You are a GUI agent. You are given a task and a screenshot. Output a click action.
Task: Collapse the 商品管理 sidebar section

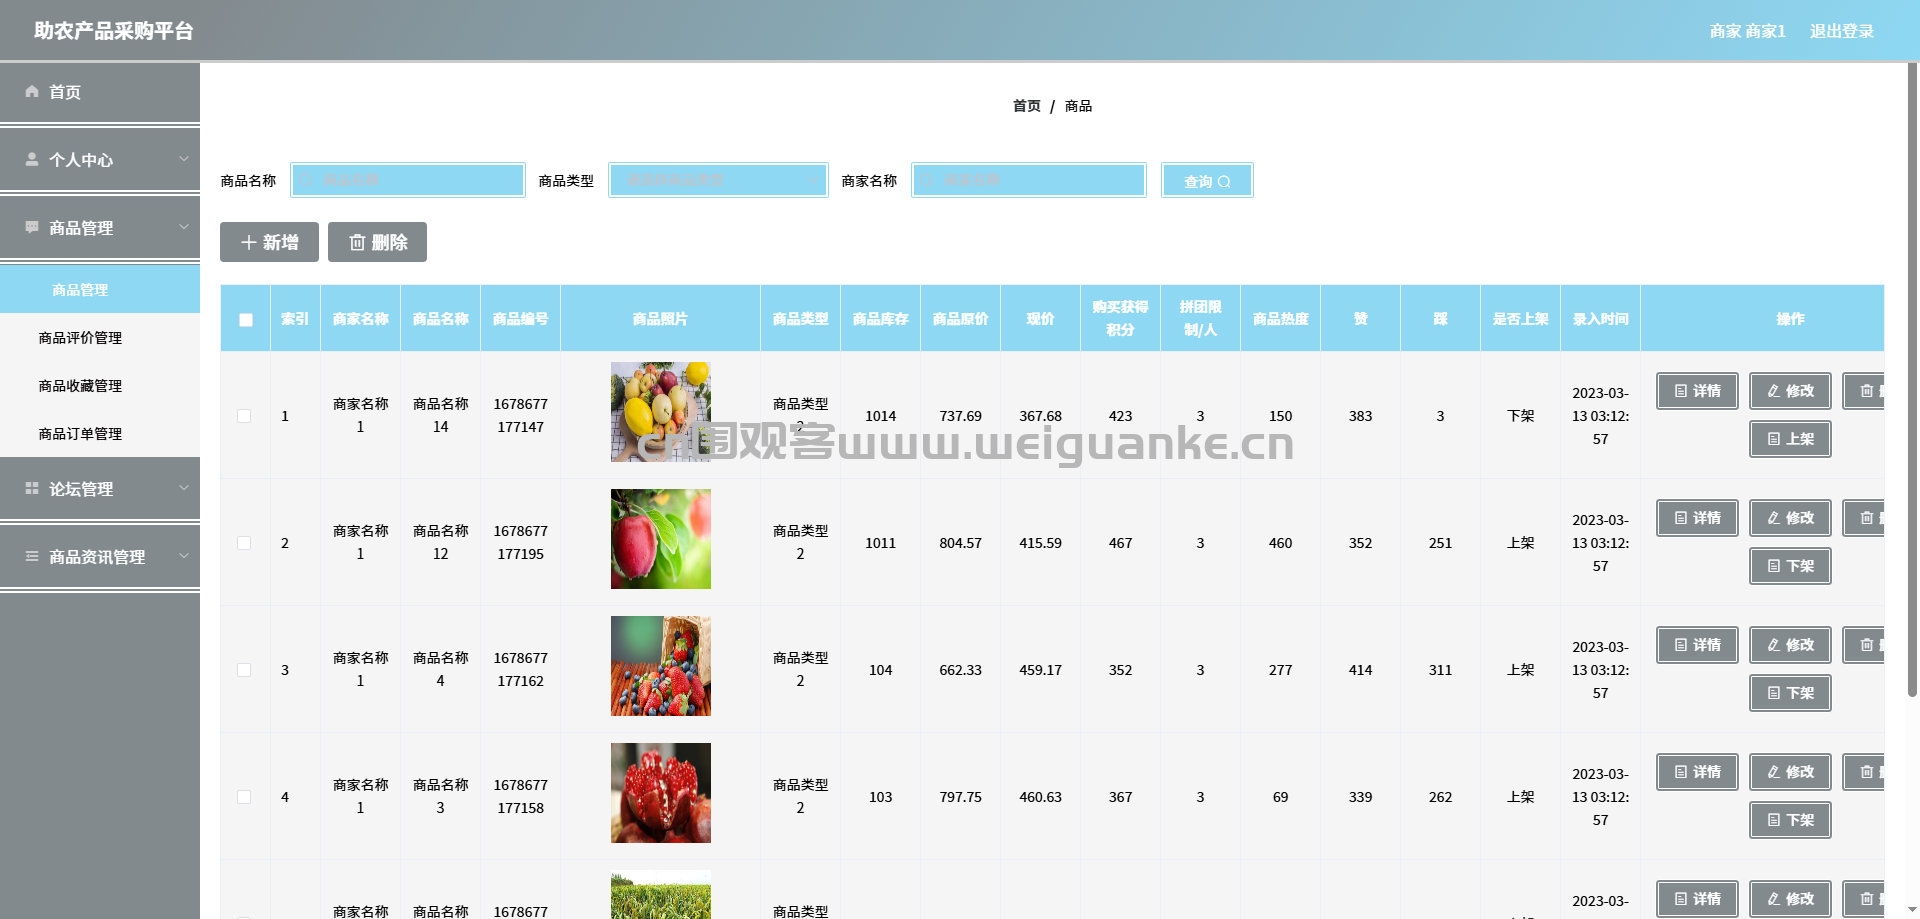coord(100,228)
